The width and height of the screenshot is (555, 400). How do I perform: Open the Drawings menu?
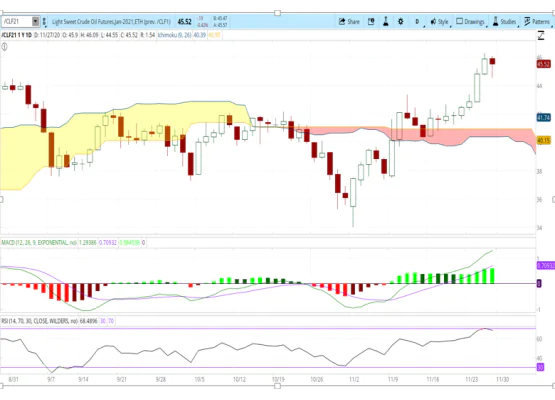tap(470, 22)
